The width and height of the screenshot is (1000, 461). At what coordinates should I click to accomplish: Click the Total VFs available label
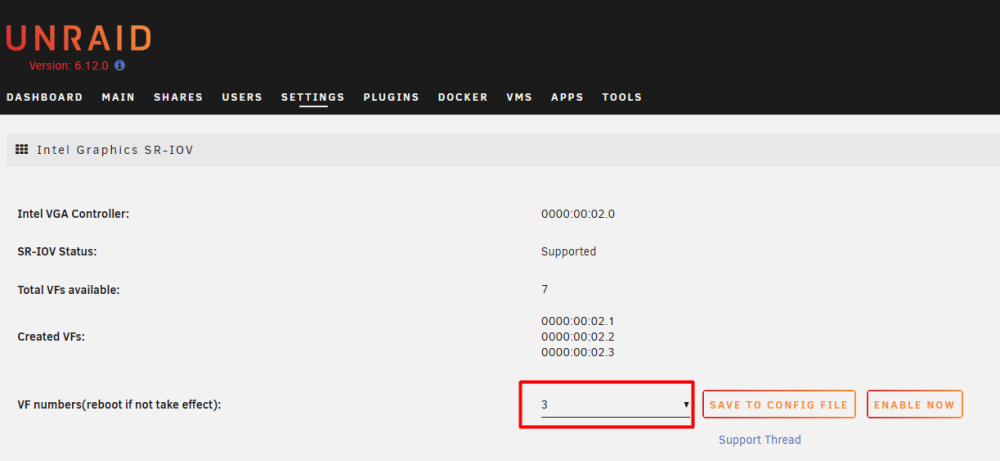69,290
